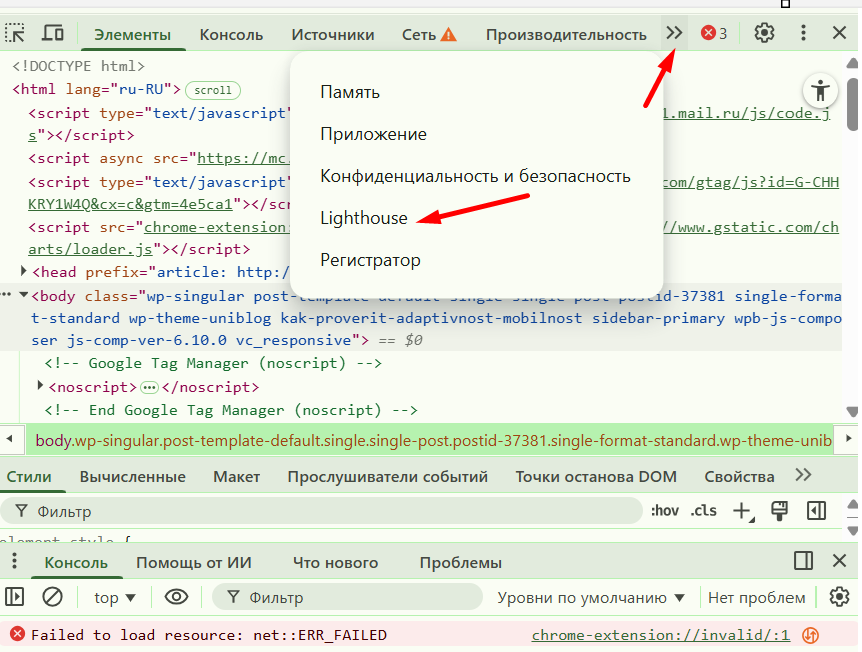Toggle the .cls element classes panel
The height and width of the screenshot is (652, 862).
tap(704, 511)
